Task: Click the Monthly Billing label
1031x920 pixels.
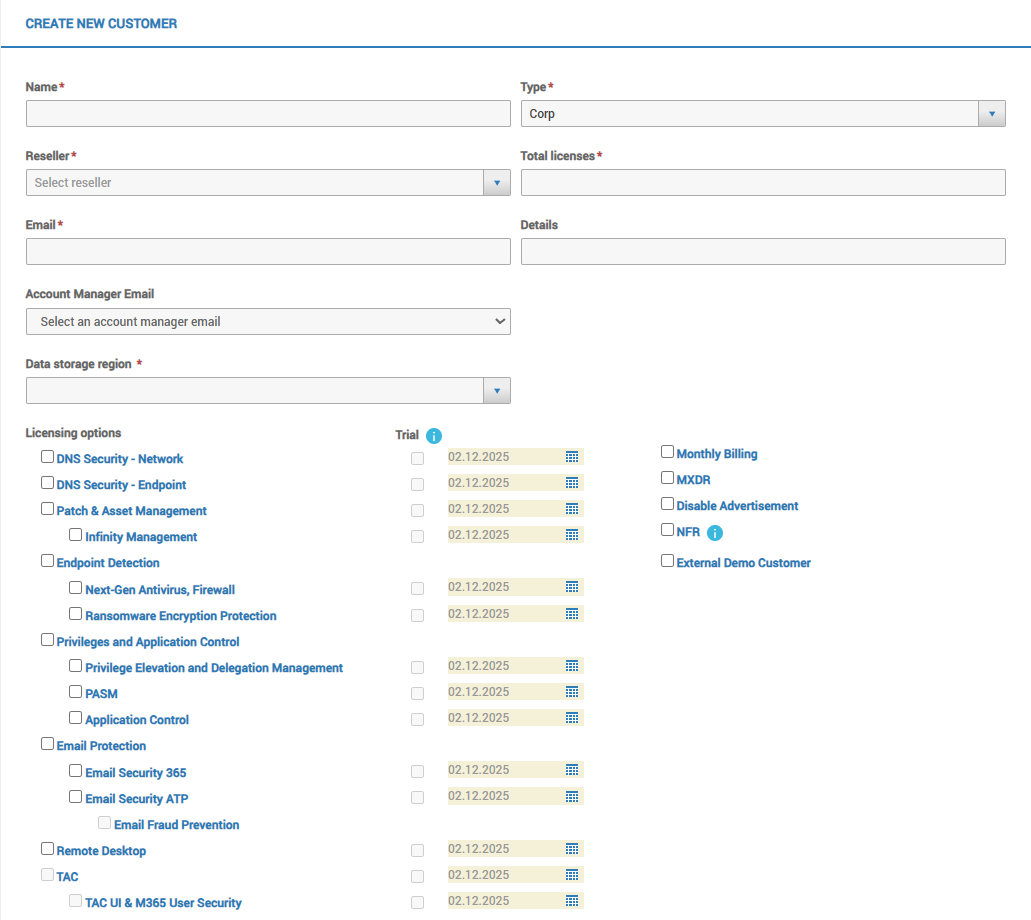Action: point(717,454)
